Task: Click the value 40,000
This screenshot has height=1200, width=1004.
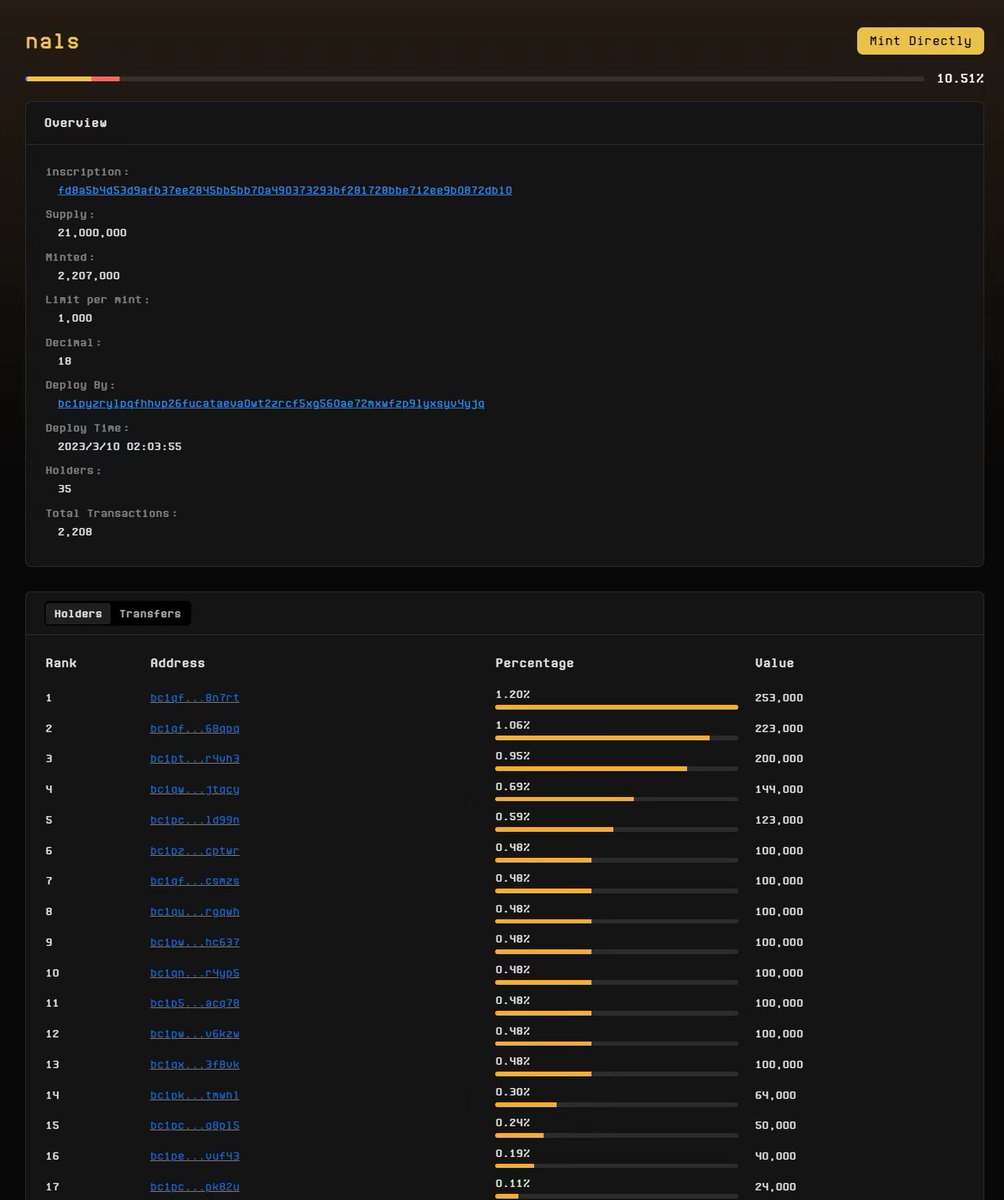Action: (x=776, y=1156)
